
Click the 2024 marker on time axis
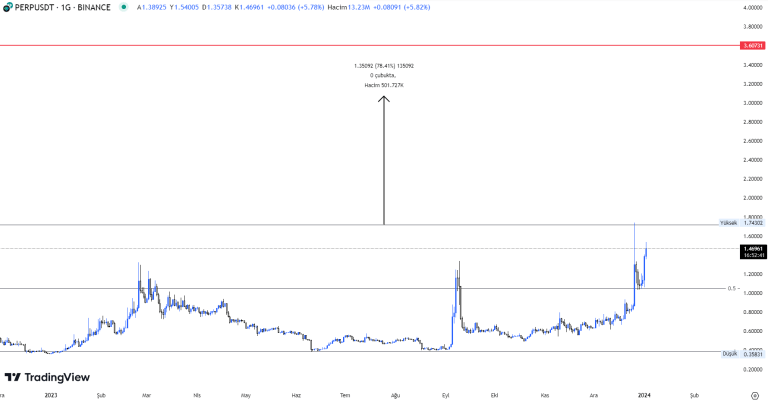point(643,395)
